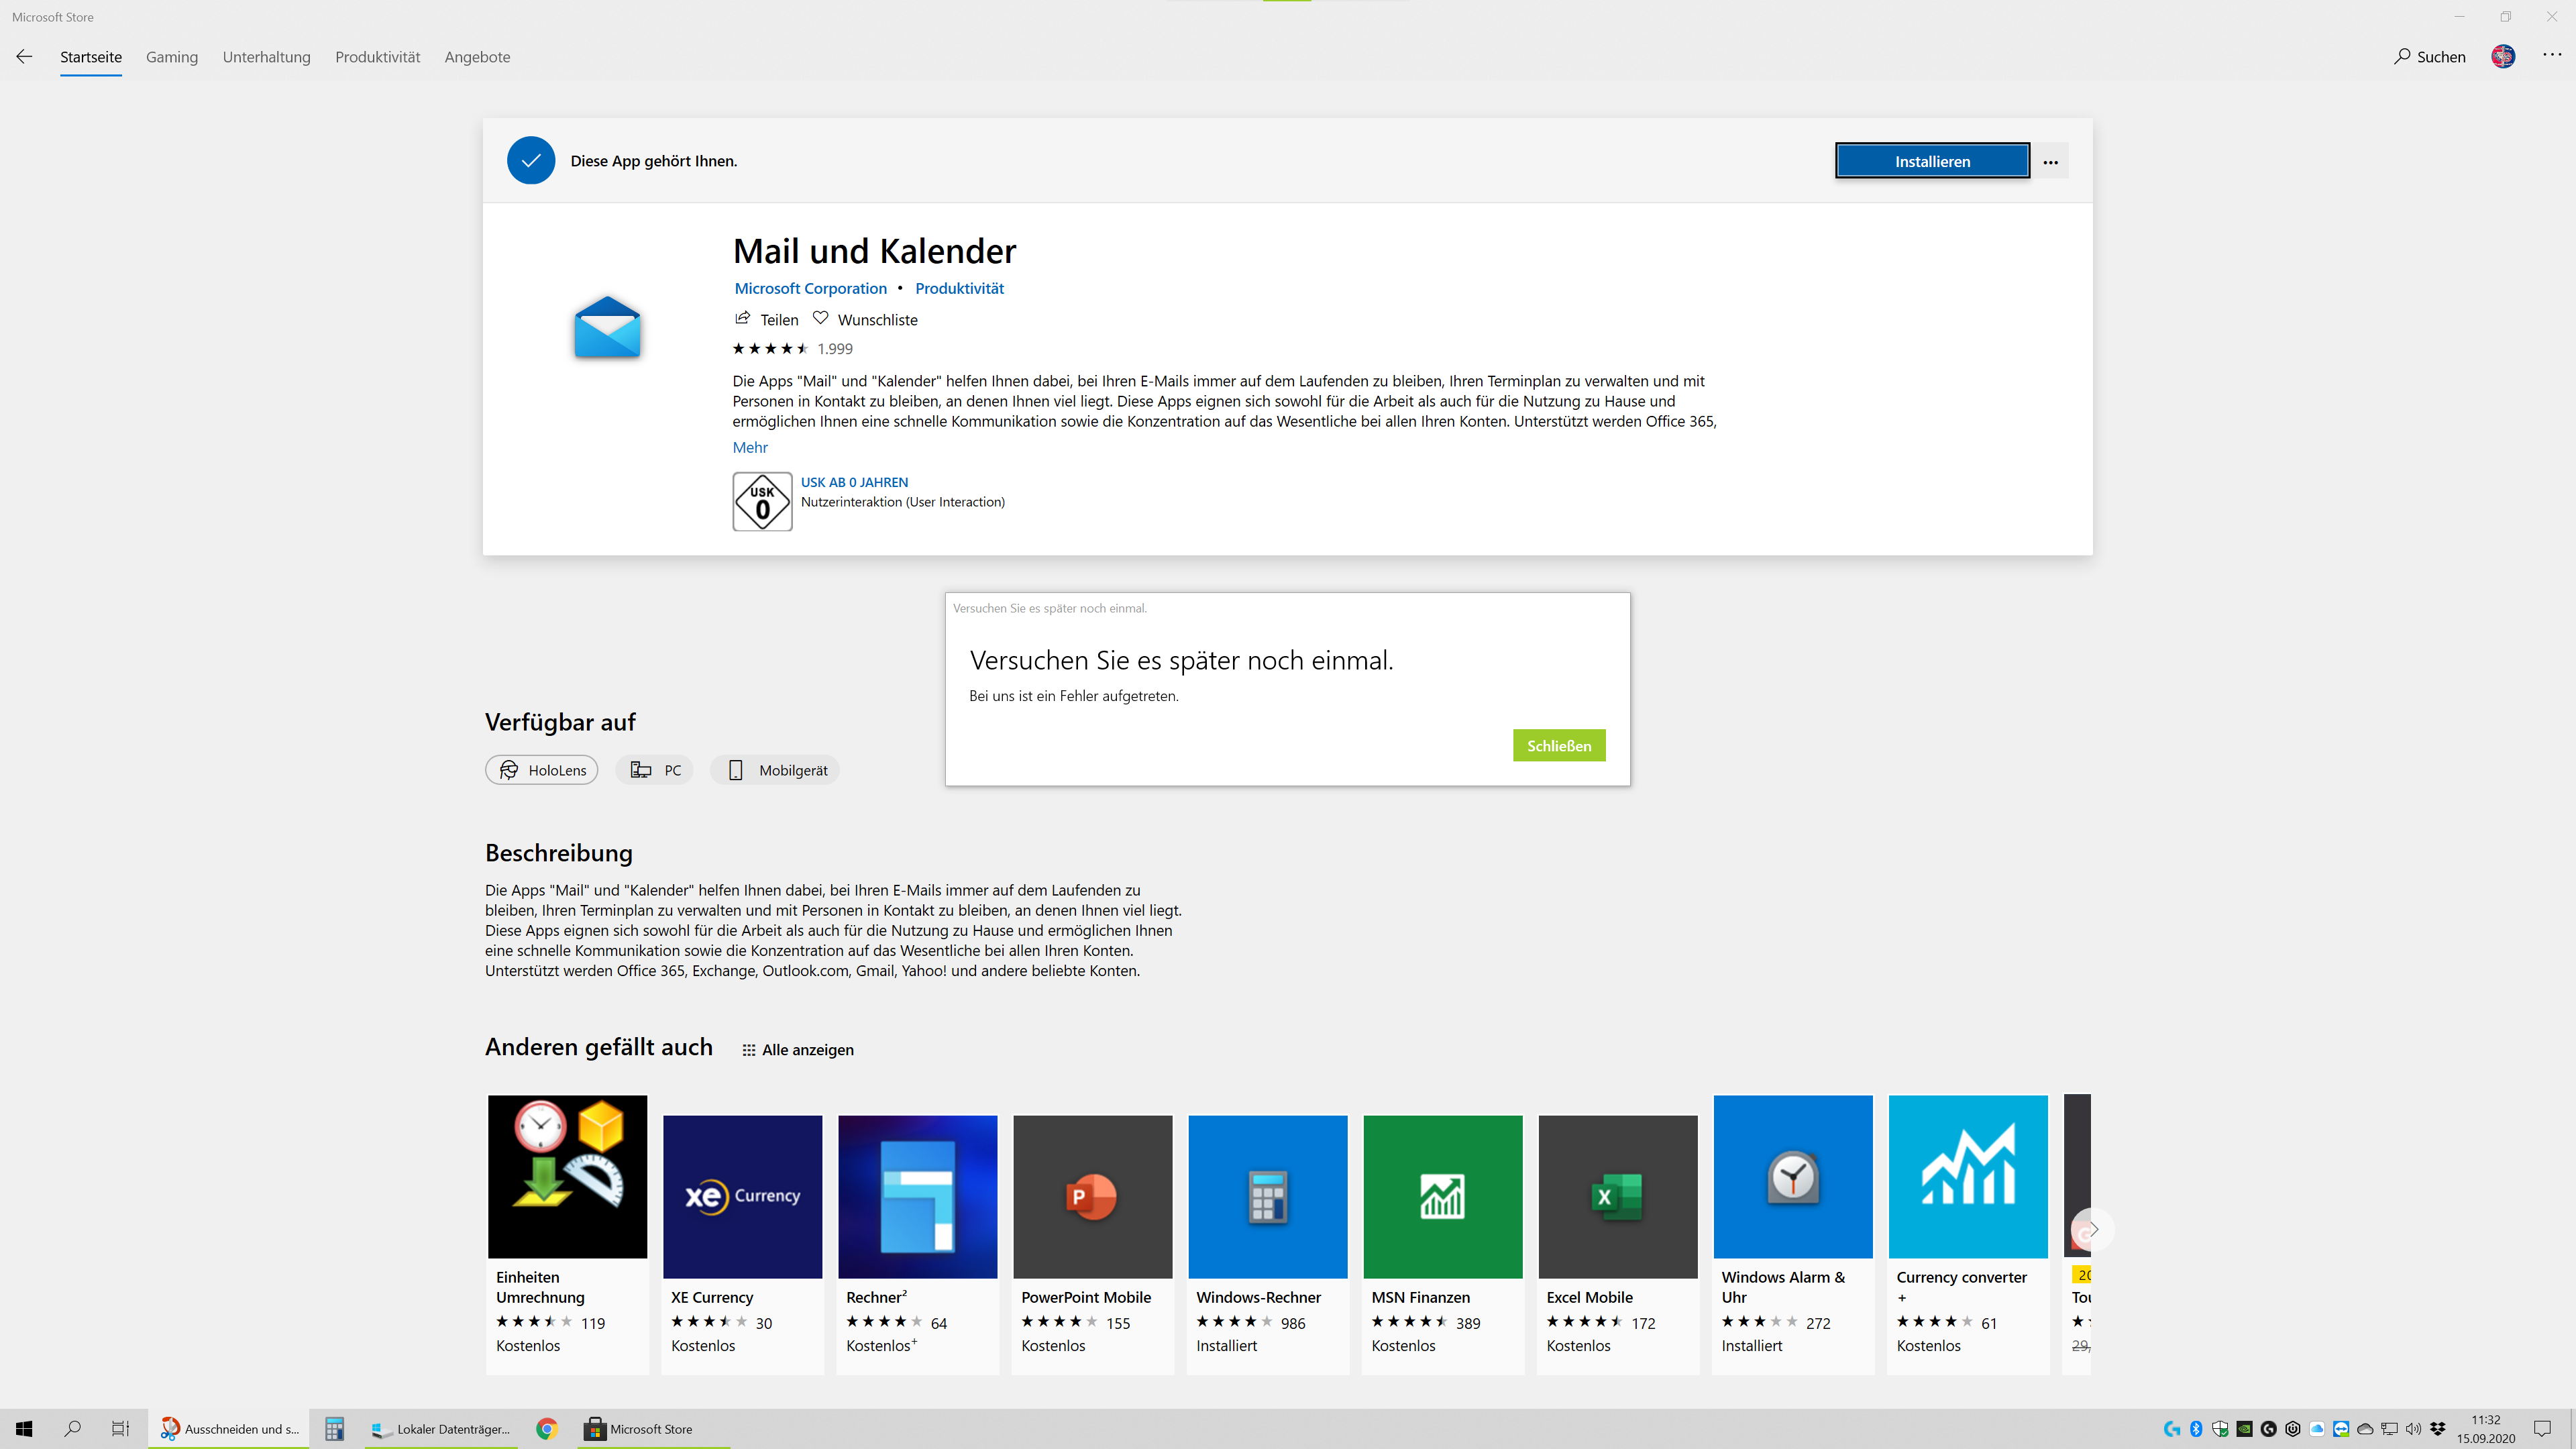Screen dimensions: 2576x1449
Task: Open the user profile avatar
Action: [2503, 57]
